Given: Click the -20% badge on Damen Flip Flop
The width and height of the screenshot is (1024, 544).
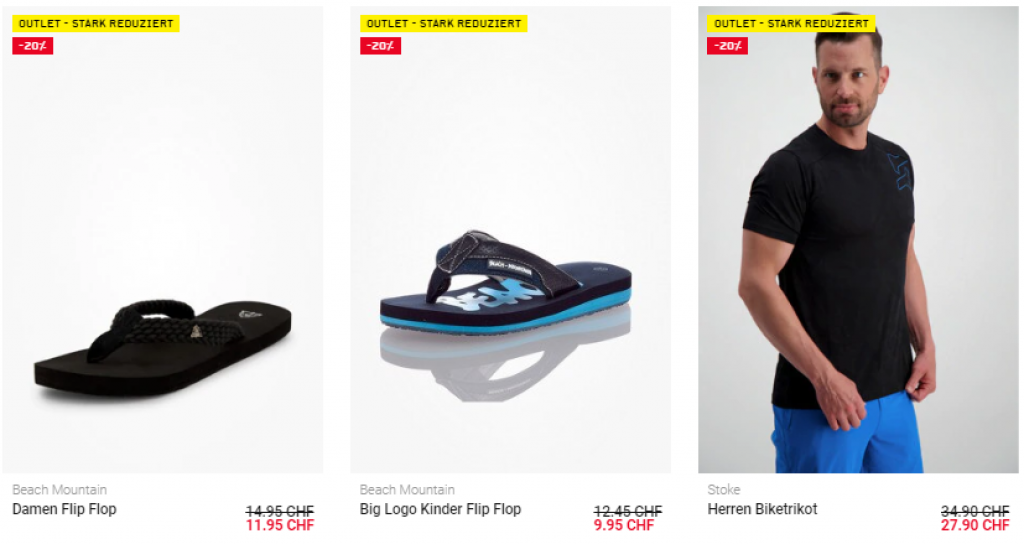Looking at the screenshot, I should coord(33,46).
